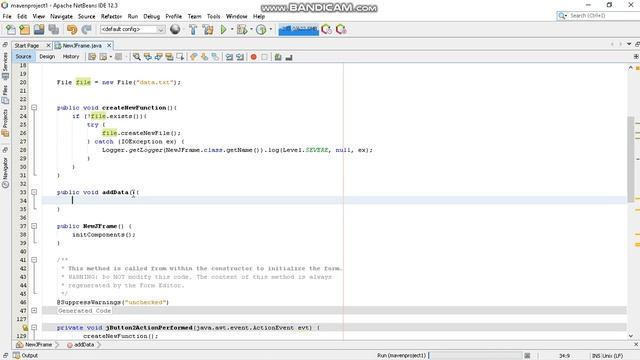
Task: Click the Clean and Build icon
Action: pos(208,29)
